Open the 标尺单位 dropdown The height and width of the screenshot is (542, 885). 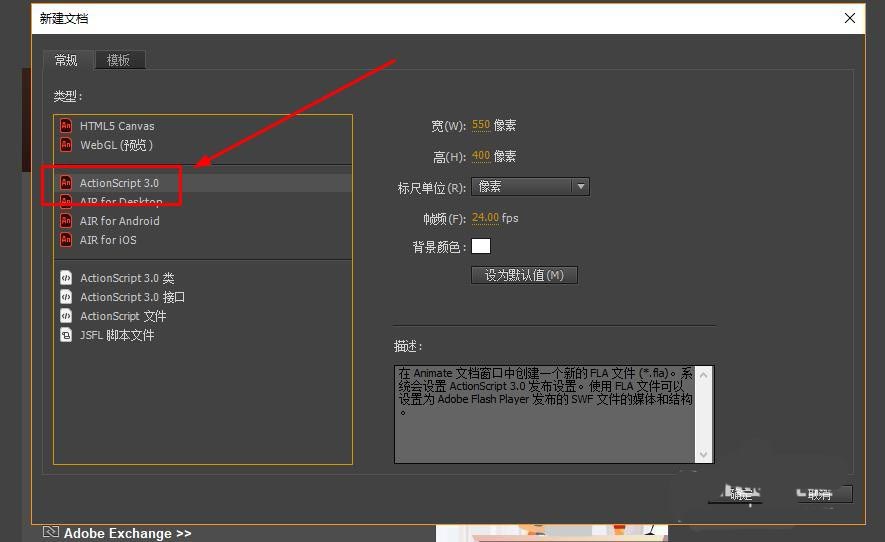(x=531, y=186)
